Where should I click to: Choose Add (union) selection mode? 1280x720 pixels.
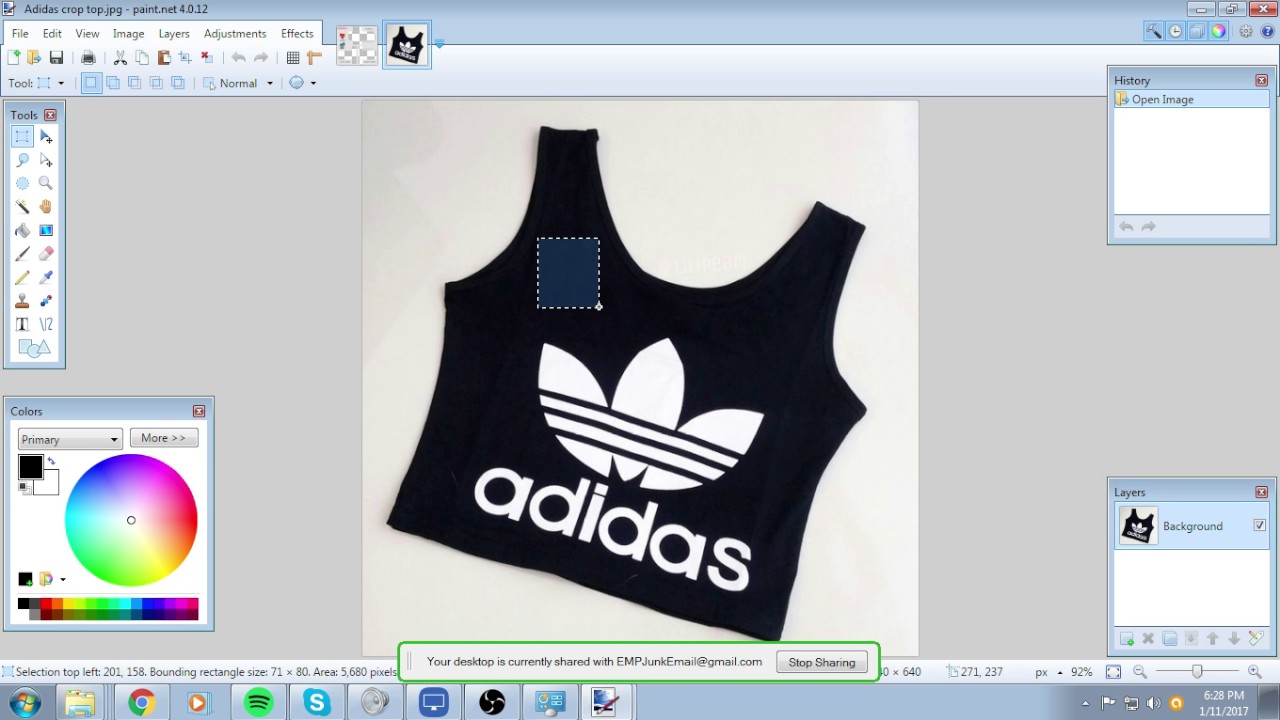click(x=113, y=83)
